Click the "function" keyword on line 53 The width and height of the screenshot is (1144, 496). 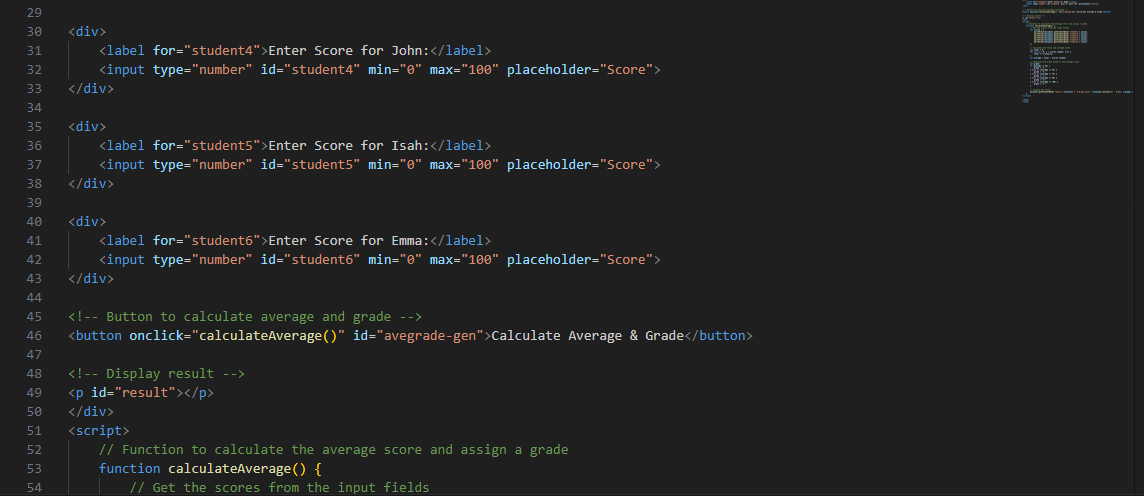(x=130, y=468)
